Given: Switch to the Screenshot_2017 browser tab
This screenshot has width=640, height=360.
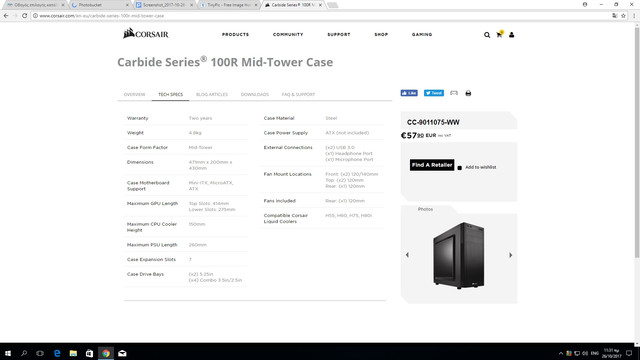Looking at the screenshot, I should coord(163,5).
